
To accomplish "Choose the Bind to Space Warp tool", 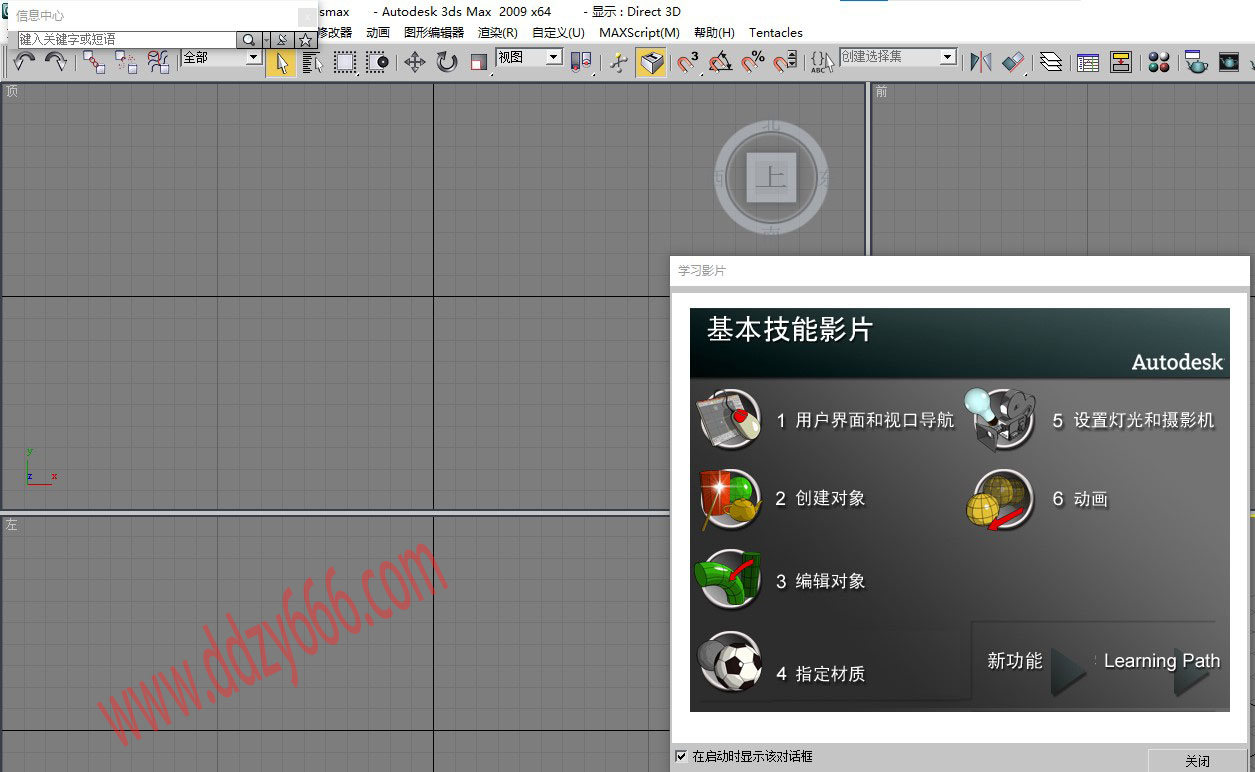I will 158,62.
